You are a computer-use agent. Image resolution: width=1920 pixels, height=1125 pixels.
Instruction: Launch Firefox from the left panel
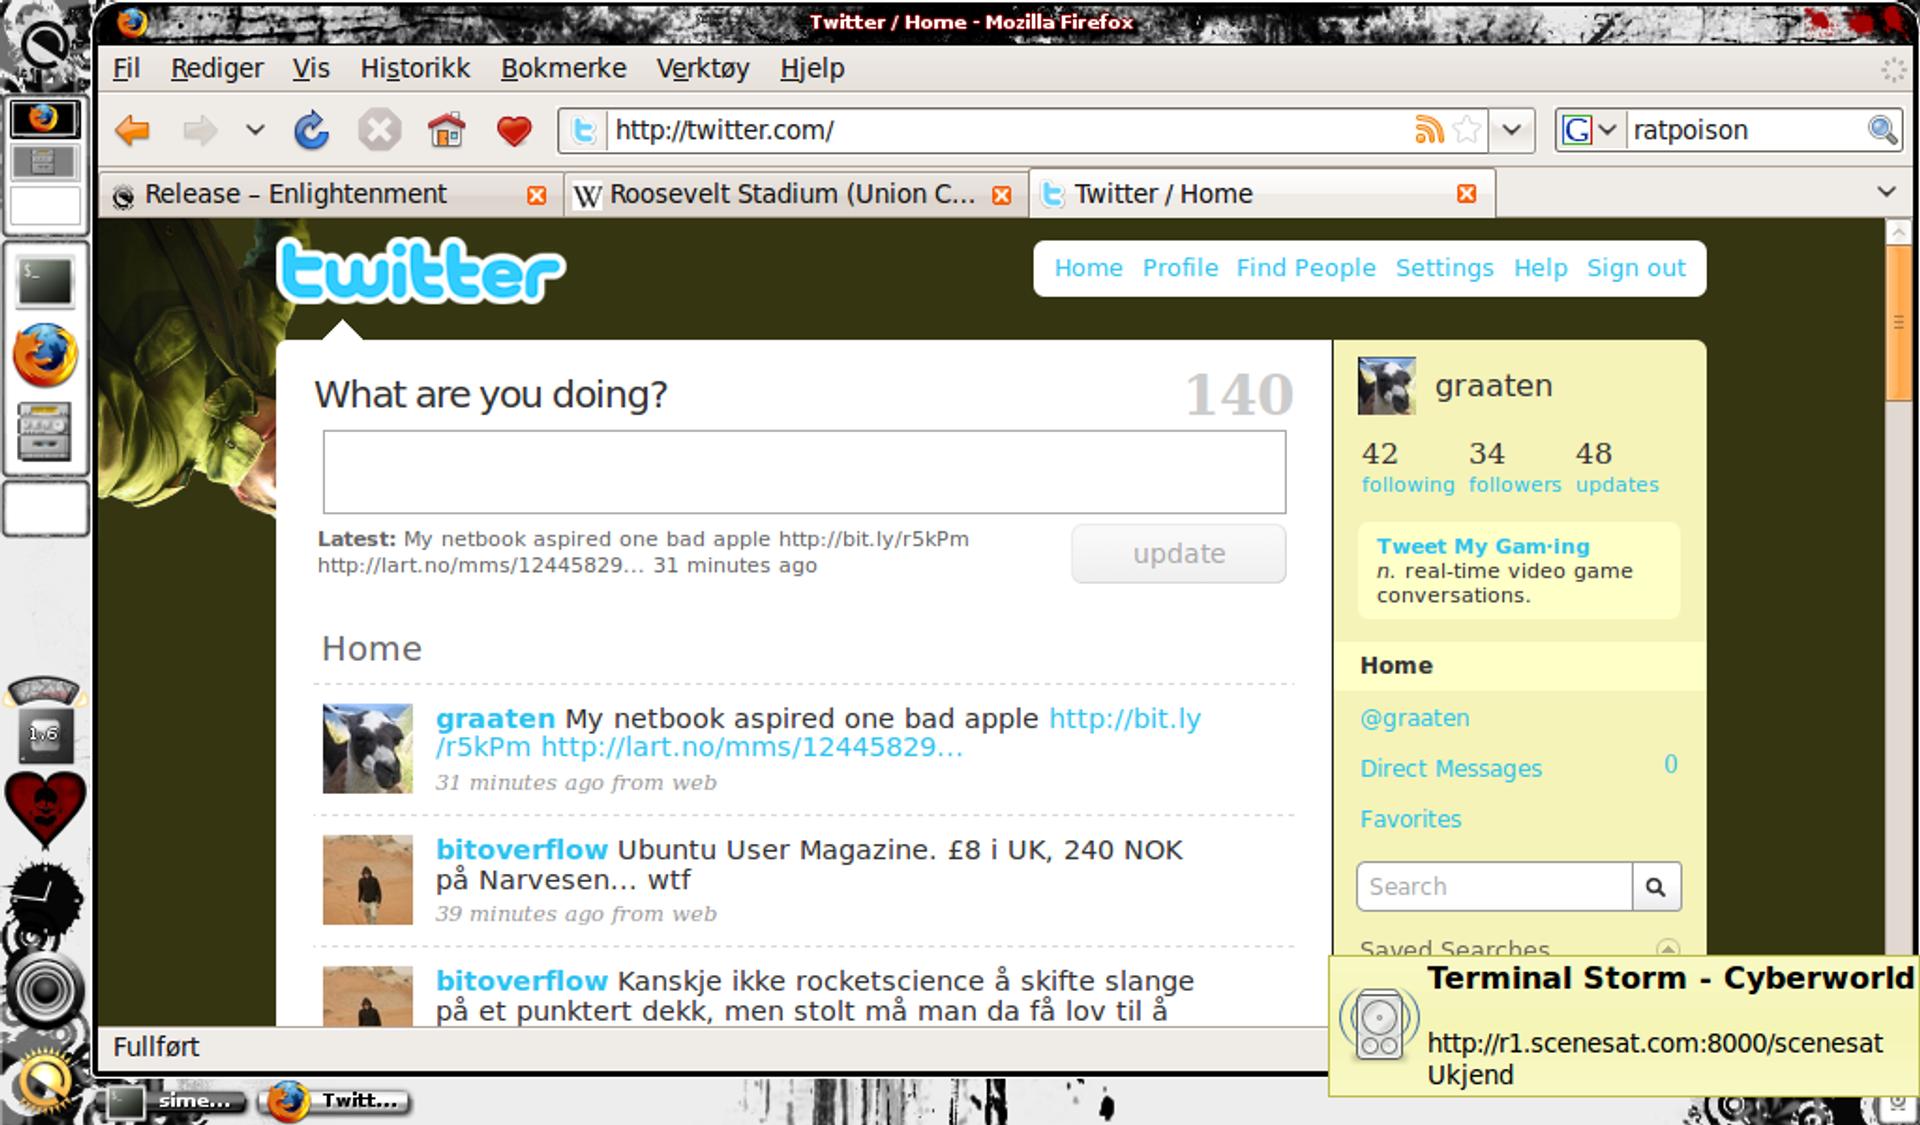tap(45, 355)
